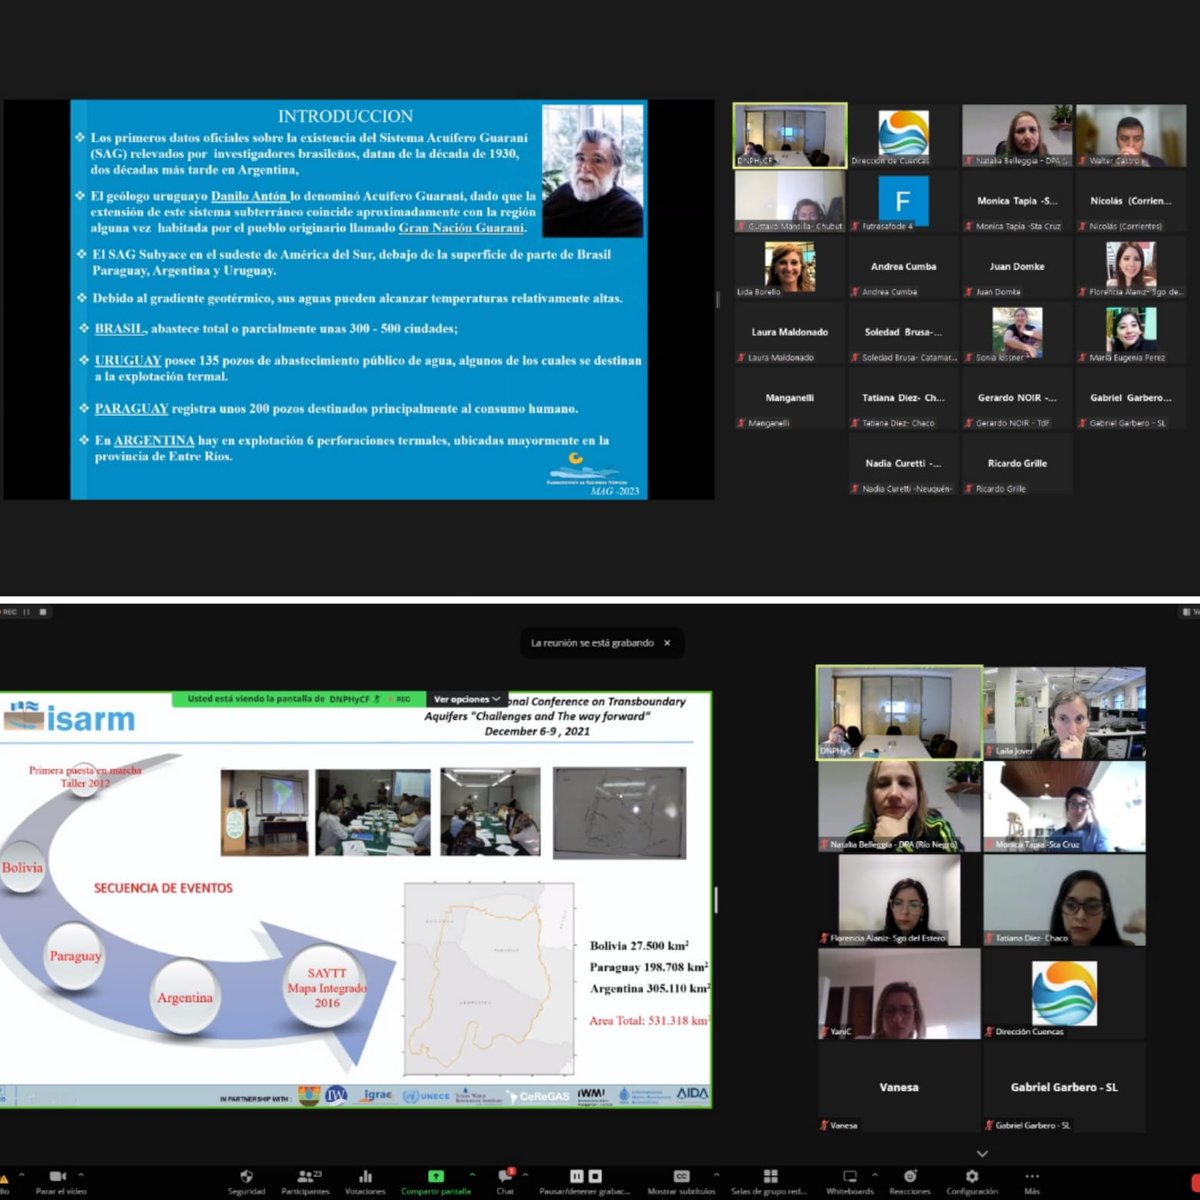
Task: Select the Soledad Brusa - Catamarca tile
Action: pyautogui.click(x=903, y=332)
